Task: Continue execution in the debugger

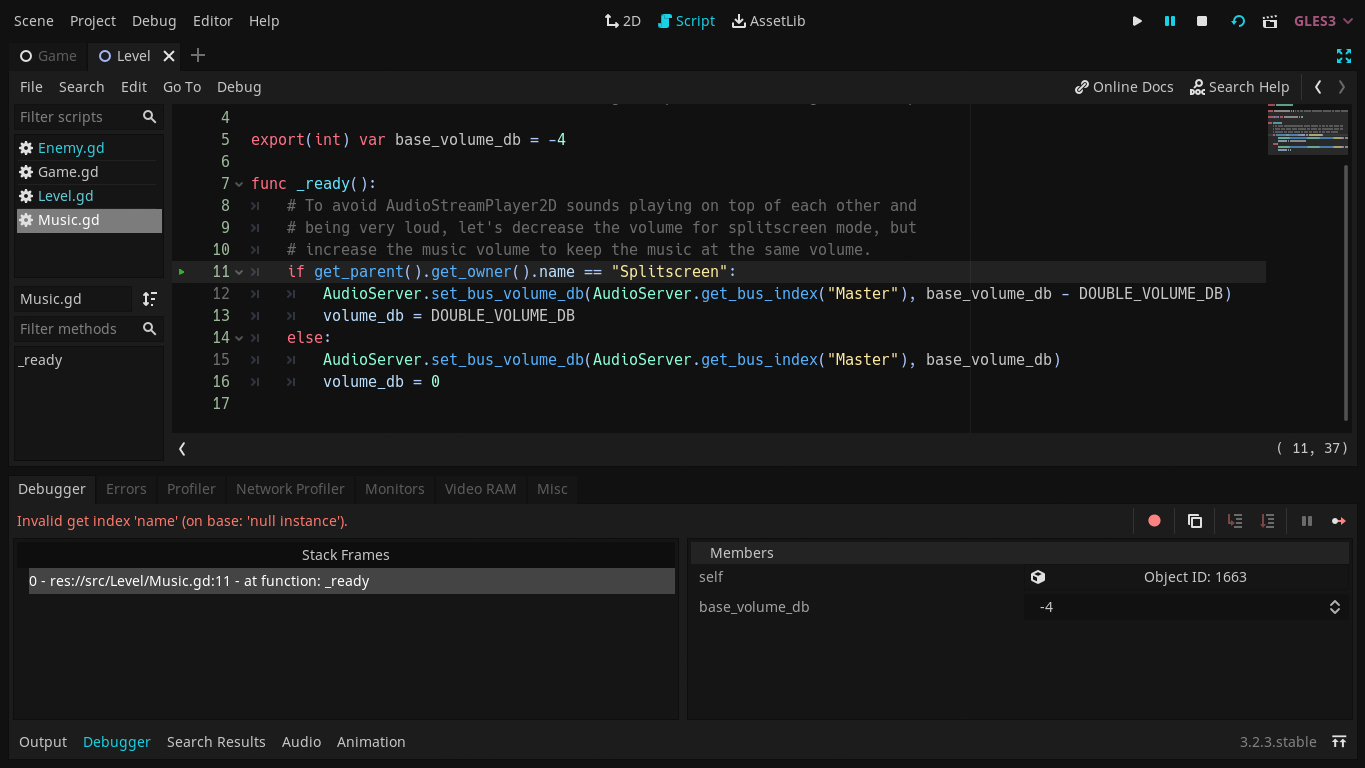Action: tap(1338, 521)
